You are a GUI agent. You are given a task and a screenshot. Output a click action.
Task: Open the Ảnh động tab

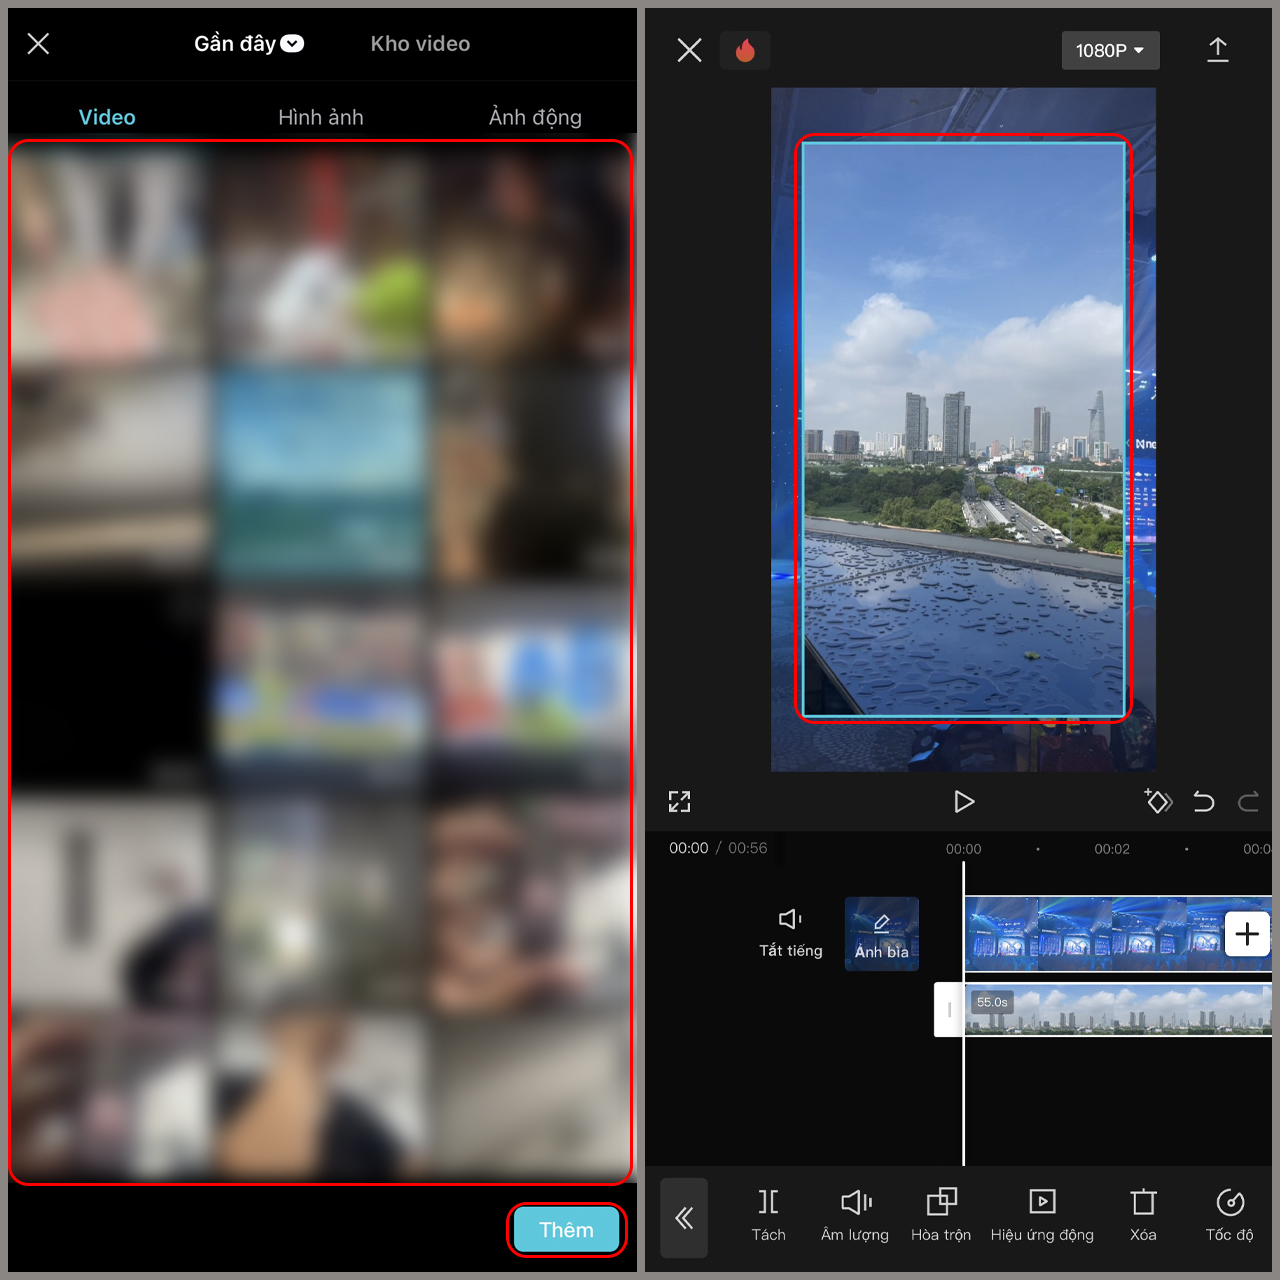click(535, 117)
